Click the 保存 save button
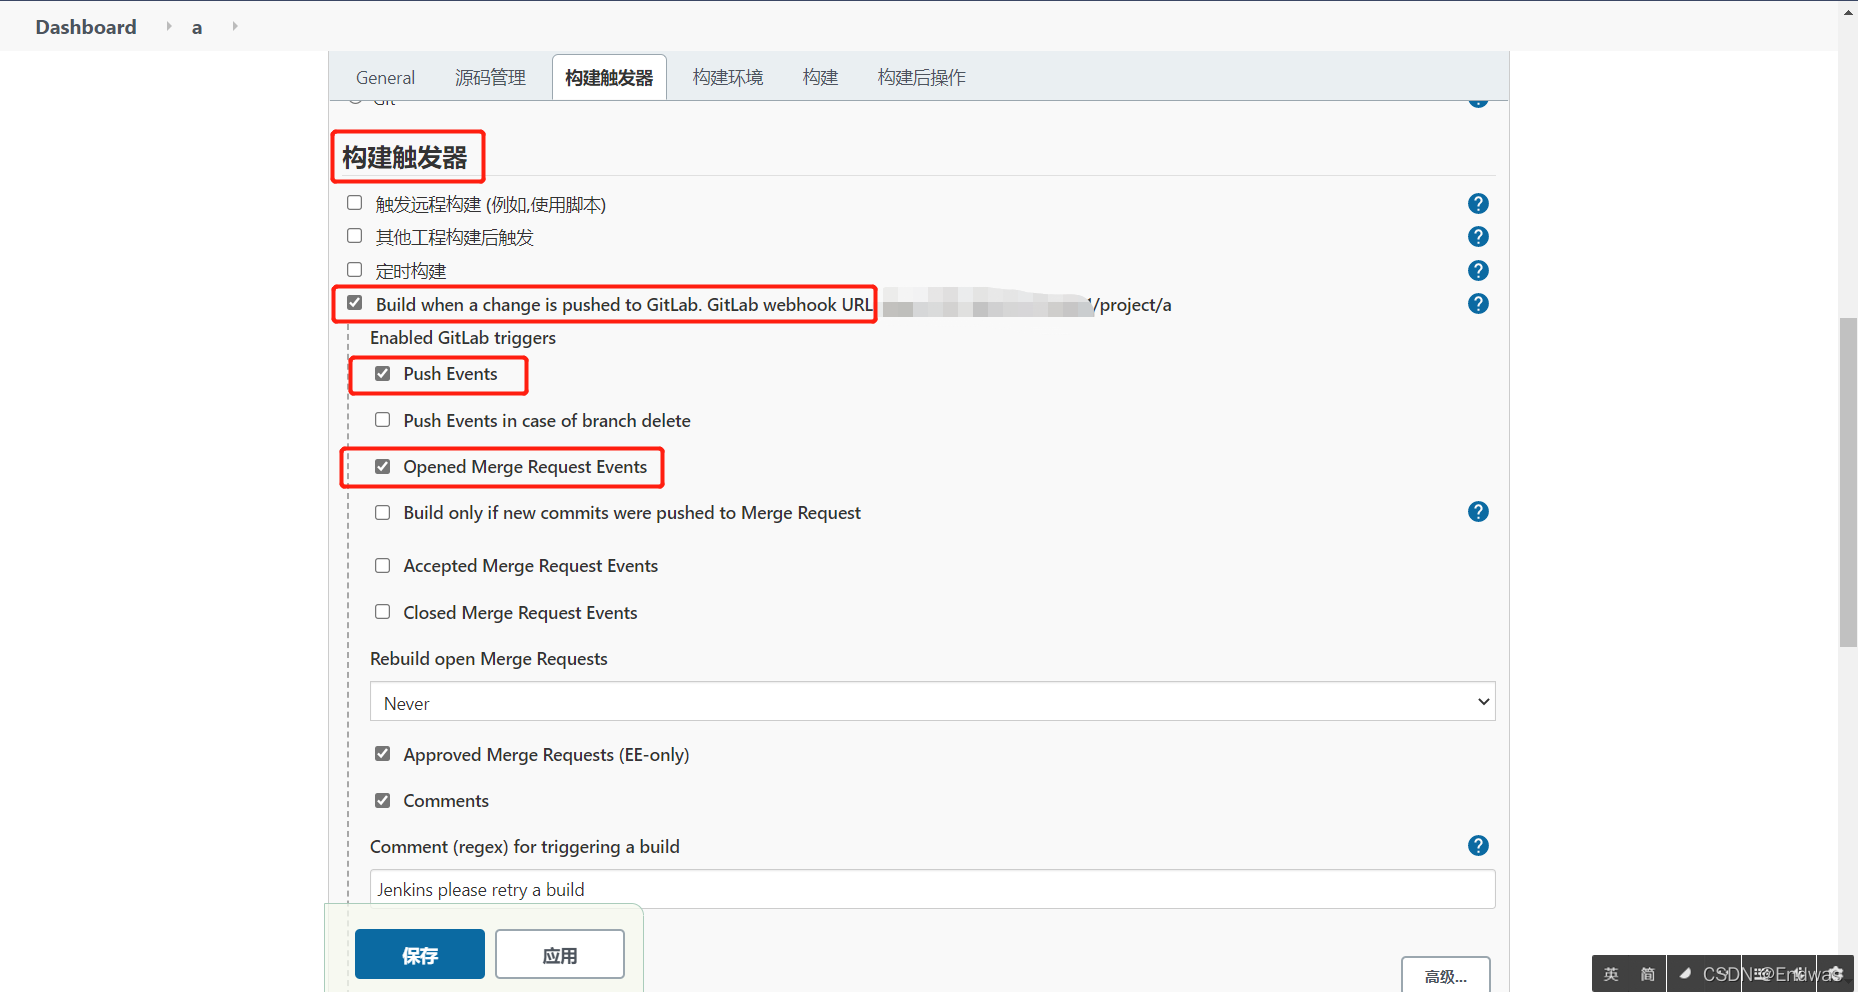This screenshot has height=992, width=1858. click(x=420, y=955)
